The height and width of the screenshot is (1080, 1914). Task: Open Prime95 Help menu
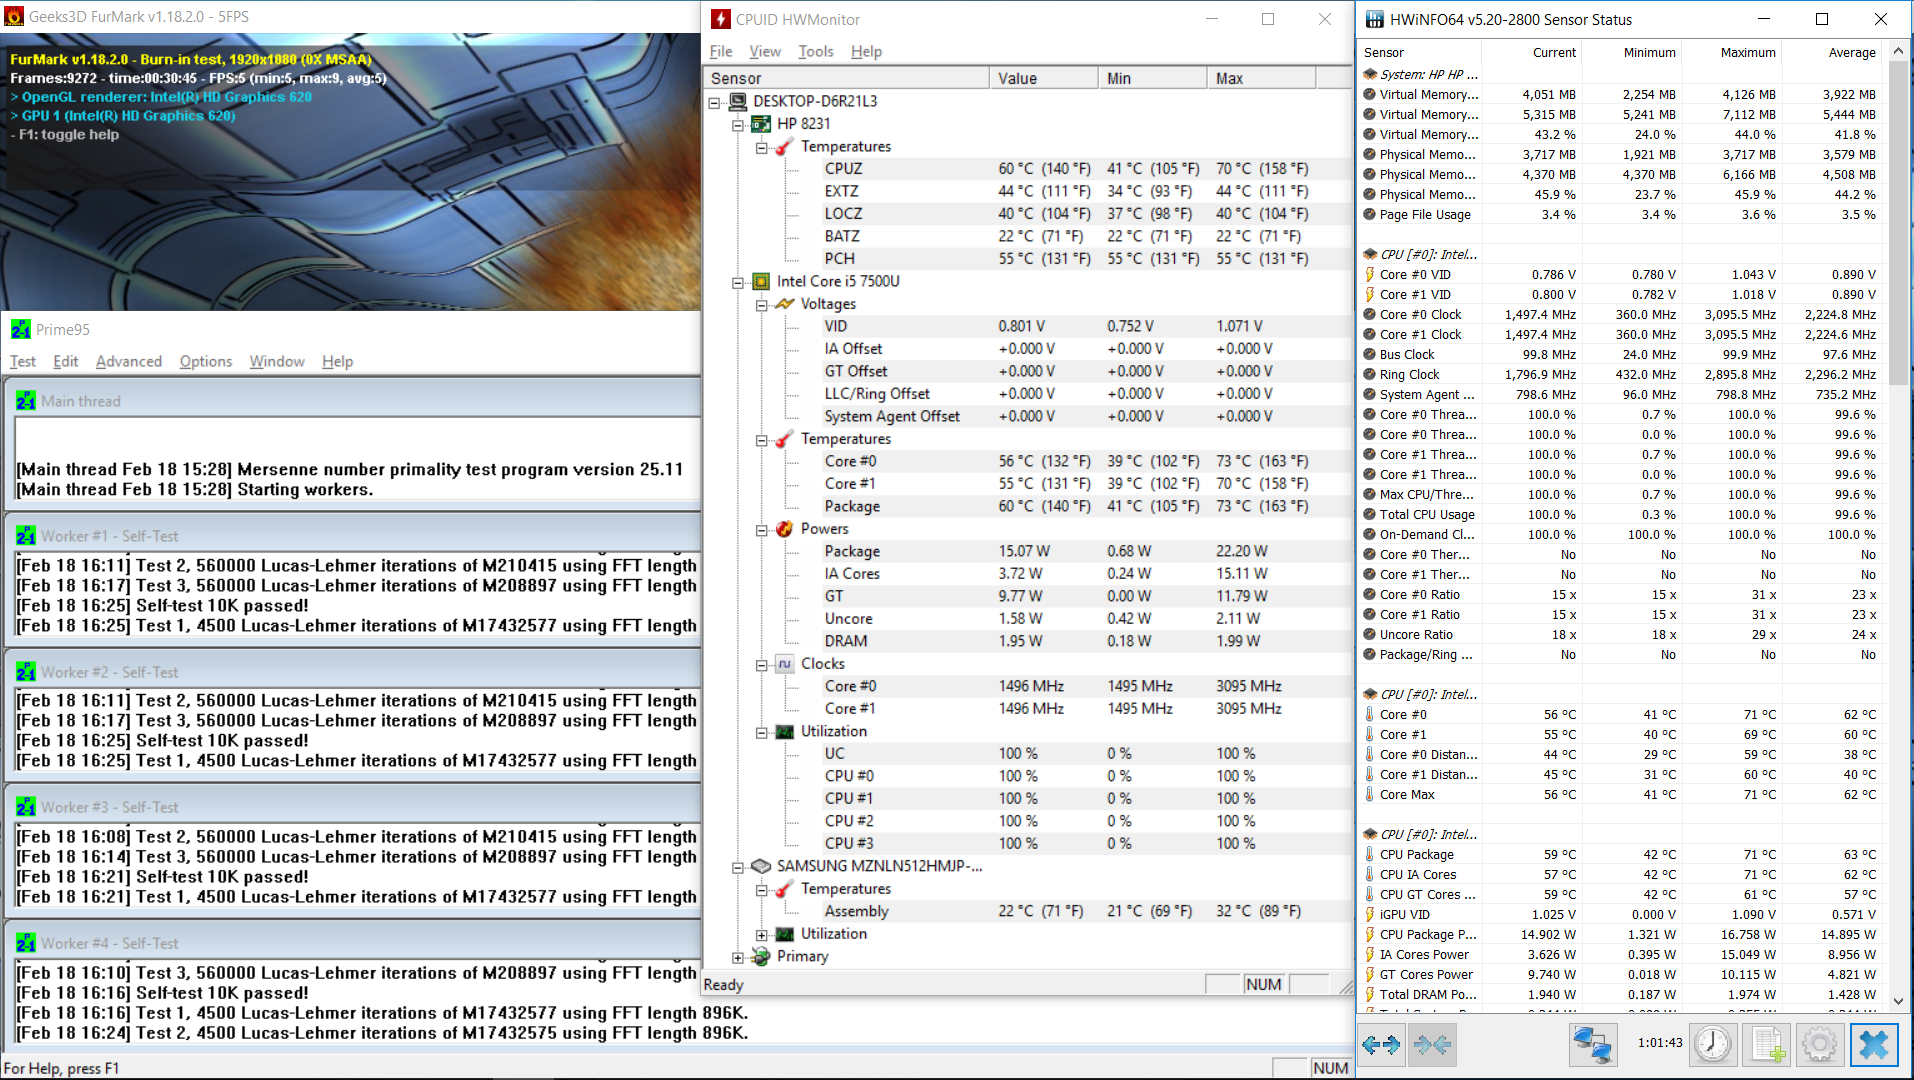[338, 361]
